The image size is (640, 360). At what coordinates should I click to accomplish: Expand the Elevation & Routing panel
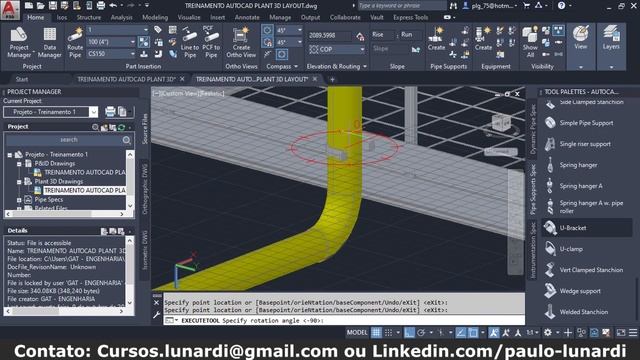(x=365, y=66)
